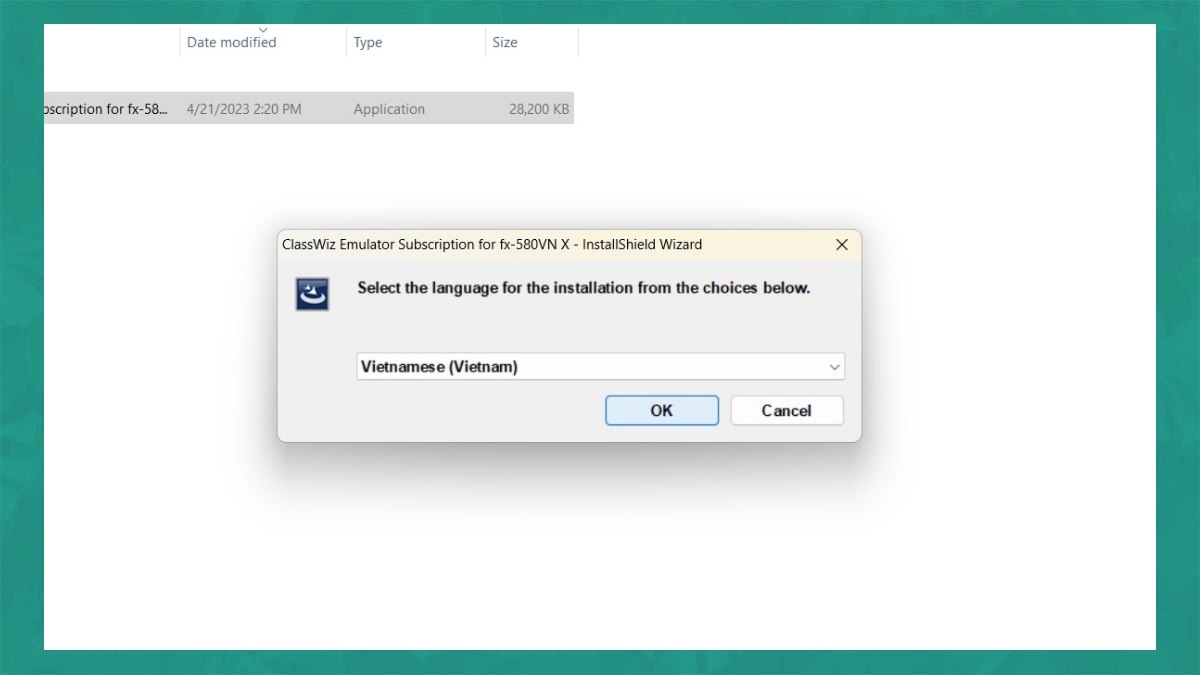Click OK in the InstallShield Wizard
1200x675 pixels.
pos(662,410)
